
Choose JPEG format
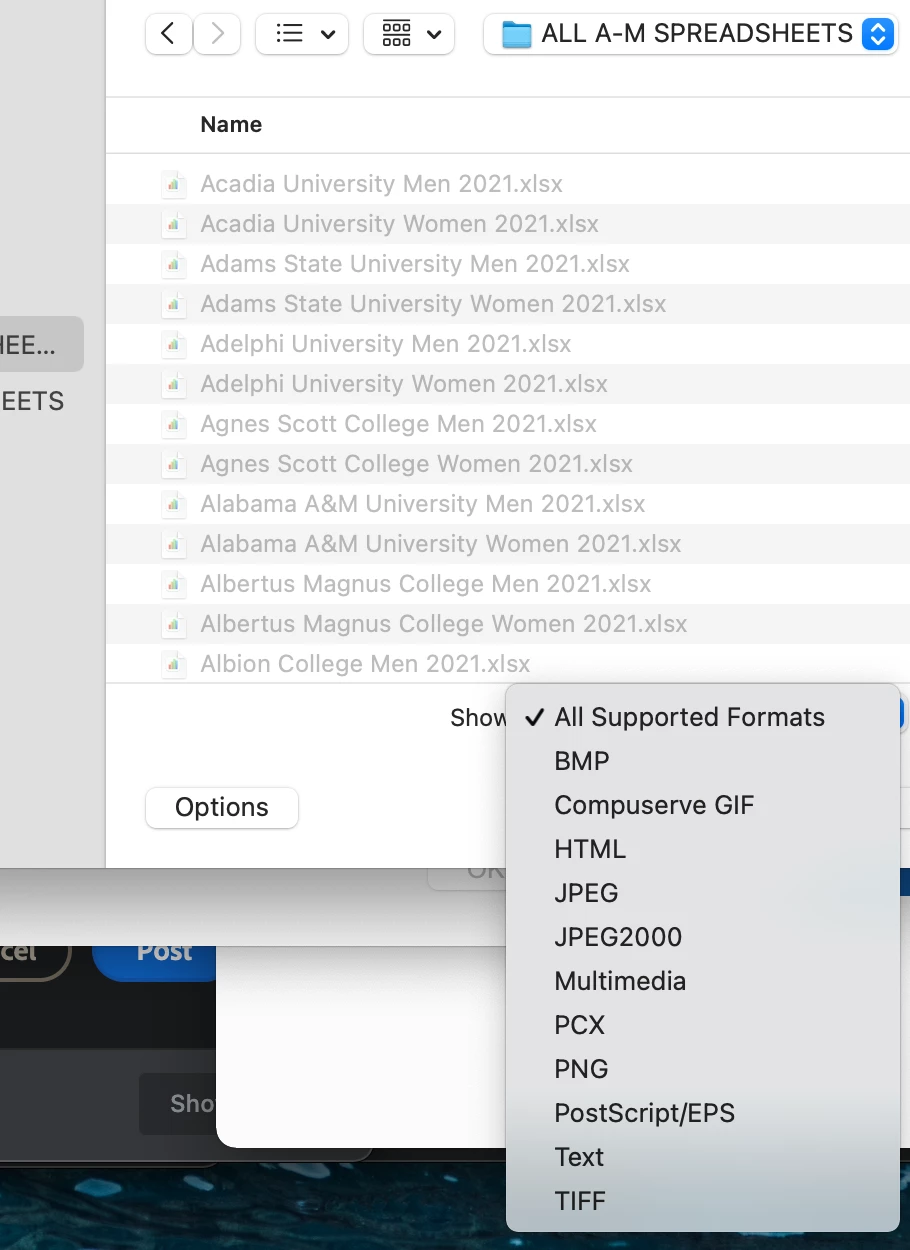pyautogui.click(x=702, y=893)
